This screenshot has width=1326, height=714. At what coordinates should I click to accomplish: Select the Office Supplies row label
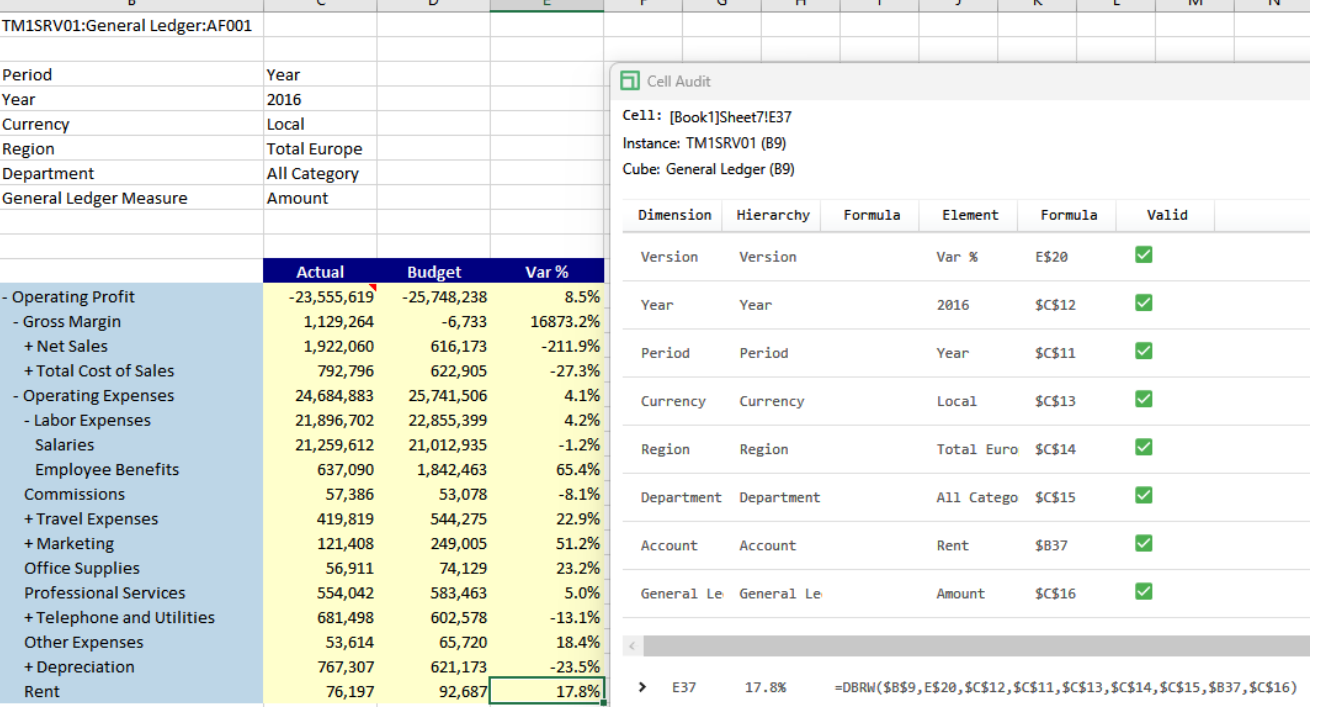pos(82,568)
